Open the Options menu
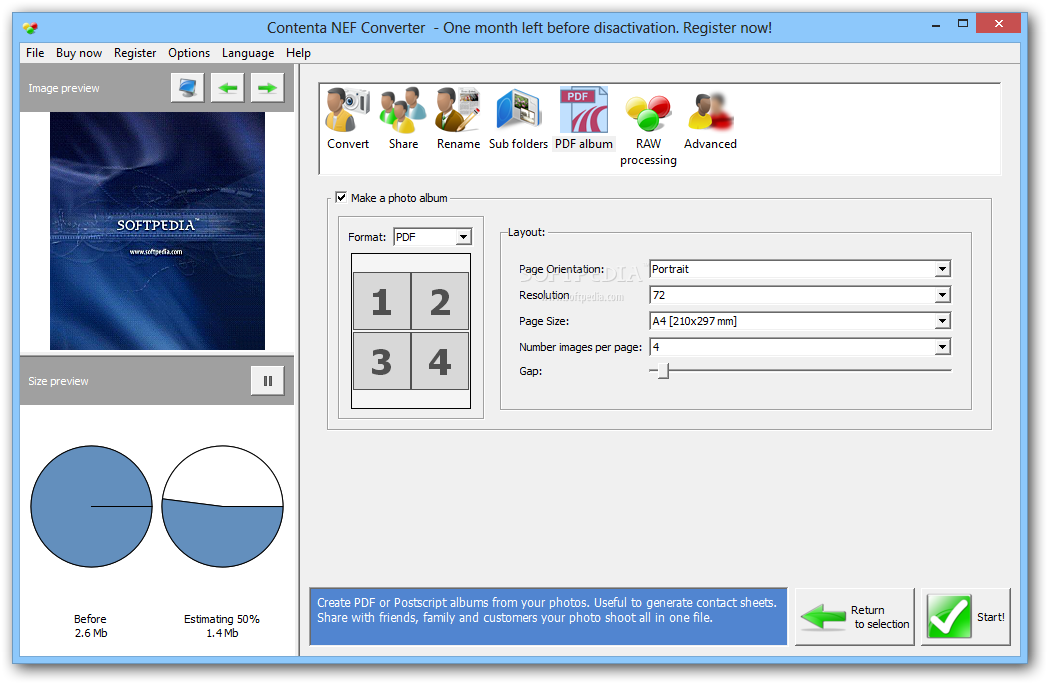Image resolution: width=1048 pixels, height=684 pixels. point(189,53)
